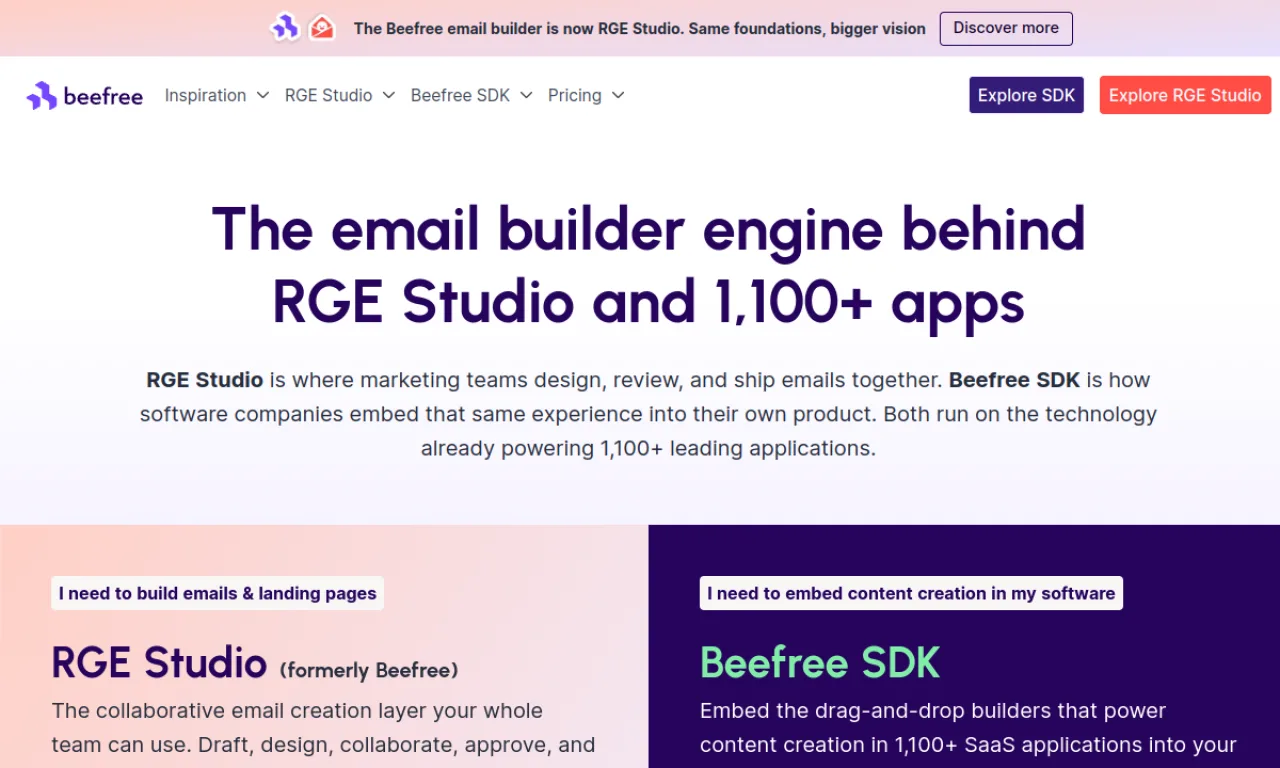This screenshot has height=768, width=1280.
Task: Click the banner text about RGE Studio rename
Action: pos(640,29)
